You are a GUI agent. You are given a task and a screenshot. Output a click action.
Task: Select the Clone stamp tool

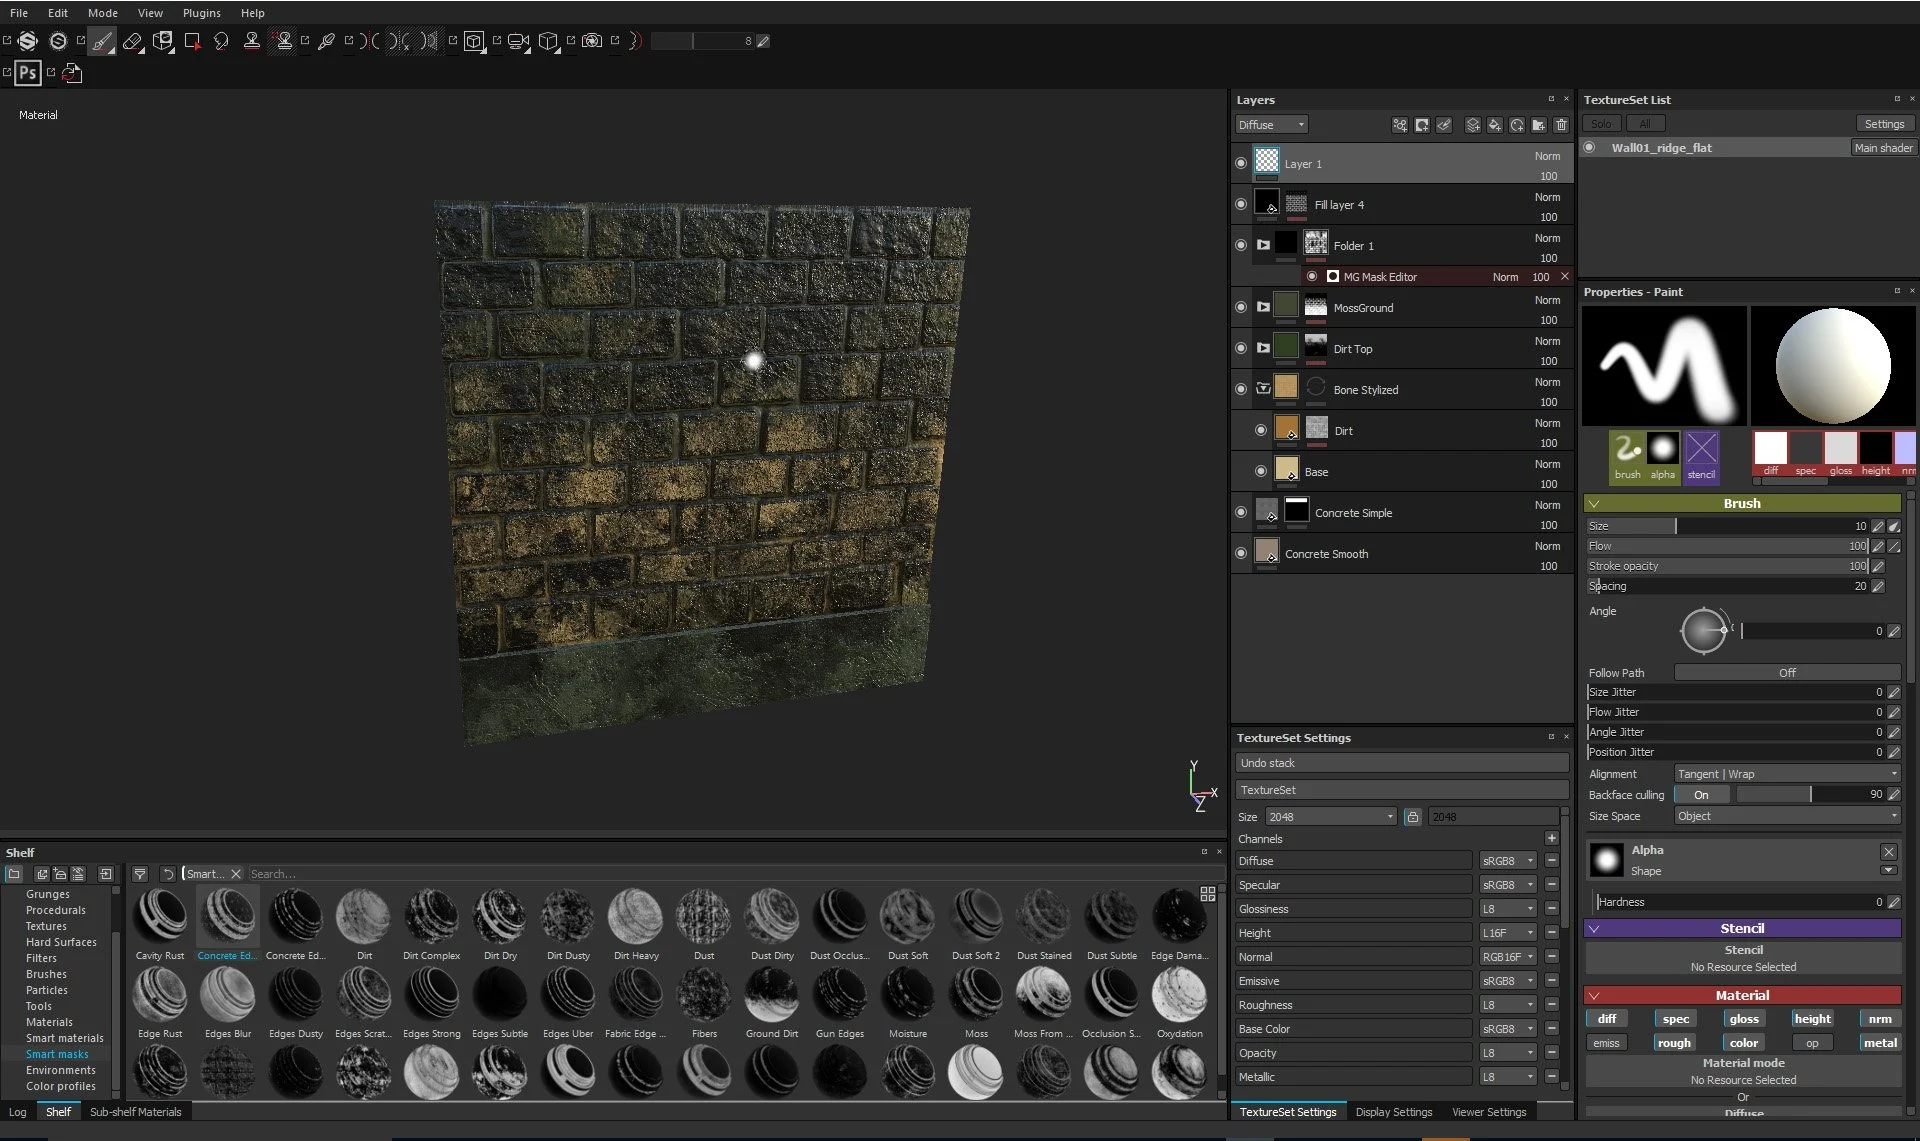point(252,41)
